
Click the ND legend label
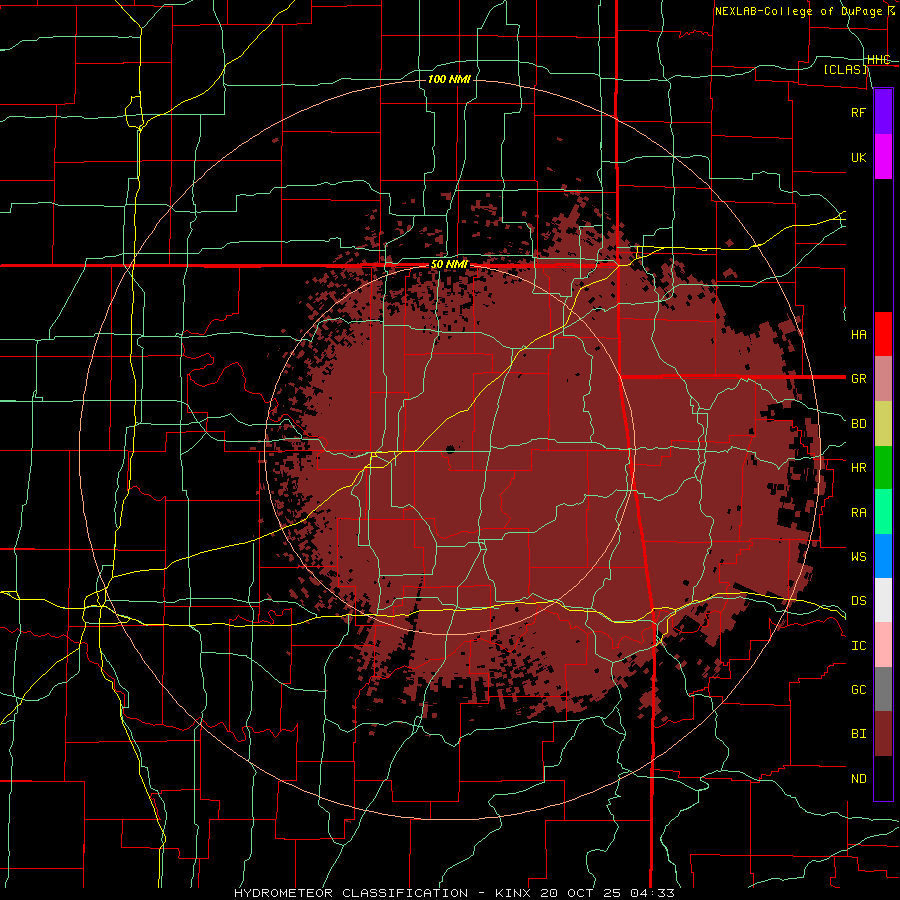pos(858,779)
